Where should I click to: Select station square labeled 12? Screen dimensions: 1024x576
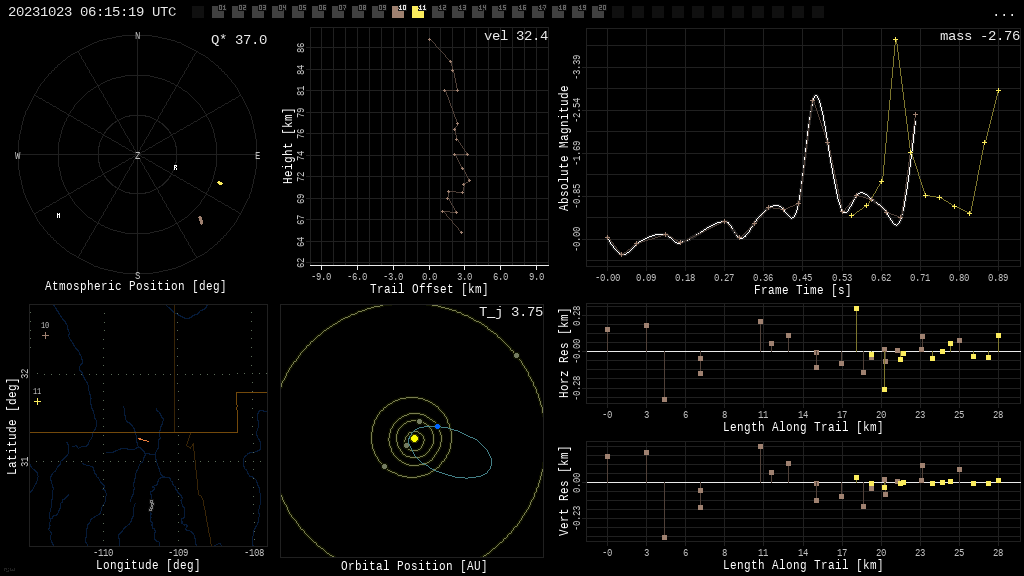pos(438,12)
